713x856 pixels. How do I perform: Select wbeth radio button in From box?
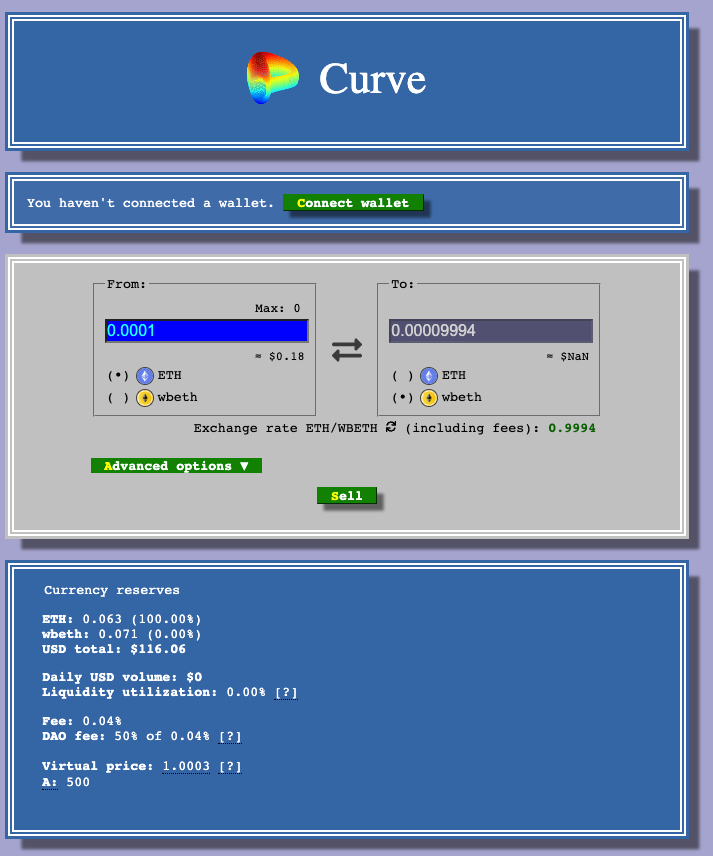point(118,398)
